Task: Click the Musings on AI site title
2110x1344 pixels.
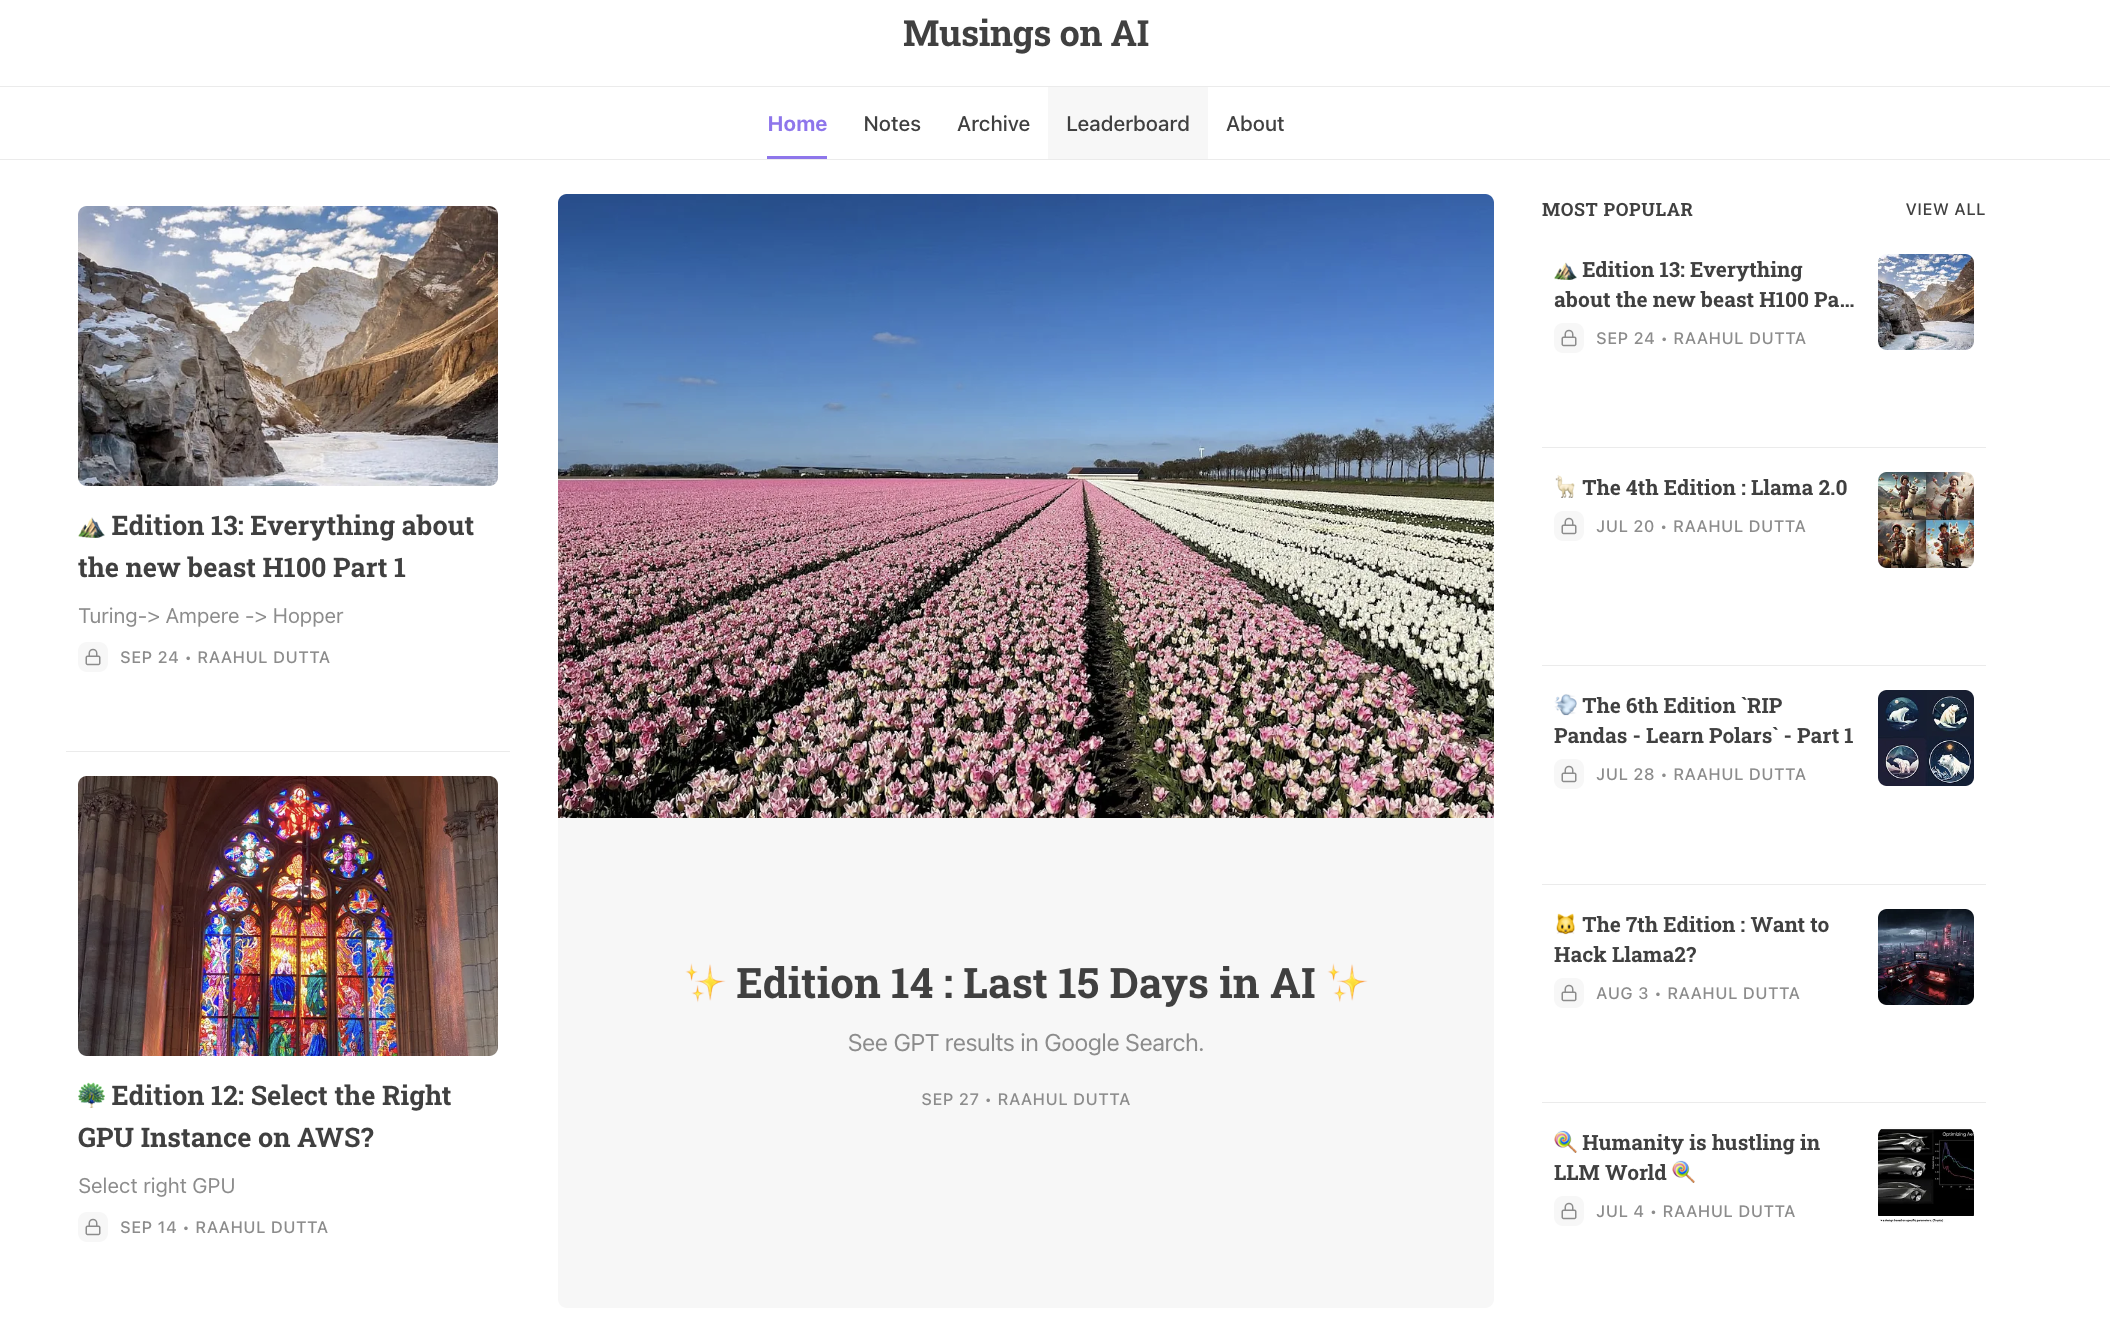Action: click(x=1025, y=33)
